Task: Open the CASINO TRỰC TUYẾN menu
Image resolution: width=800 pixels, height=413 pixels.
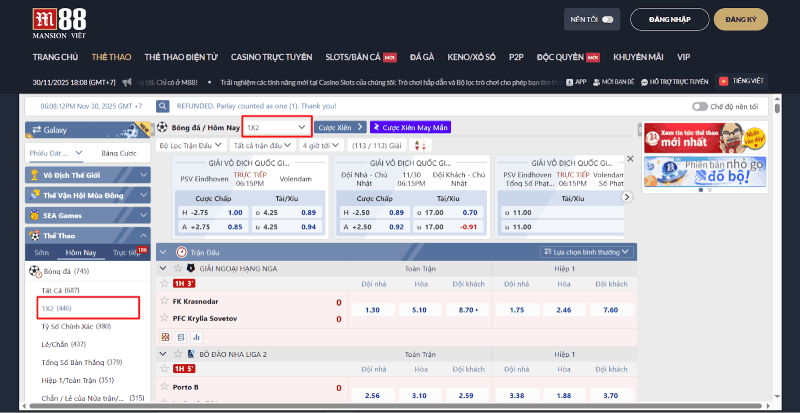Action: point(267,57)
